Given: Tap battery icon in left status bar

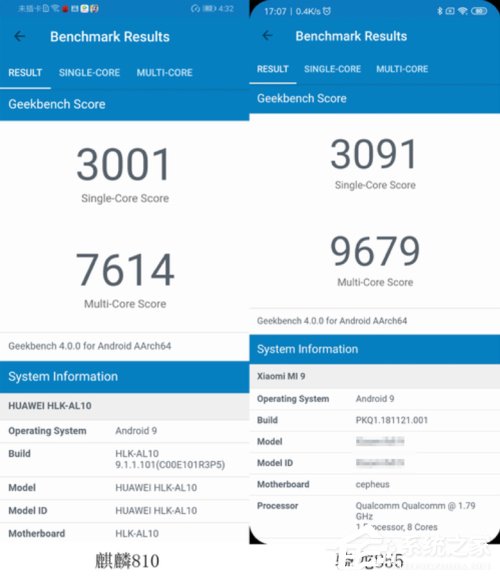Looking at the screenshot, I should coord(209,8).
